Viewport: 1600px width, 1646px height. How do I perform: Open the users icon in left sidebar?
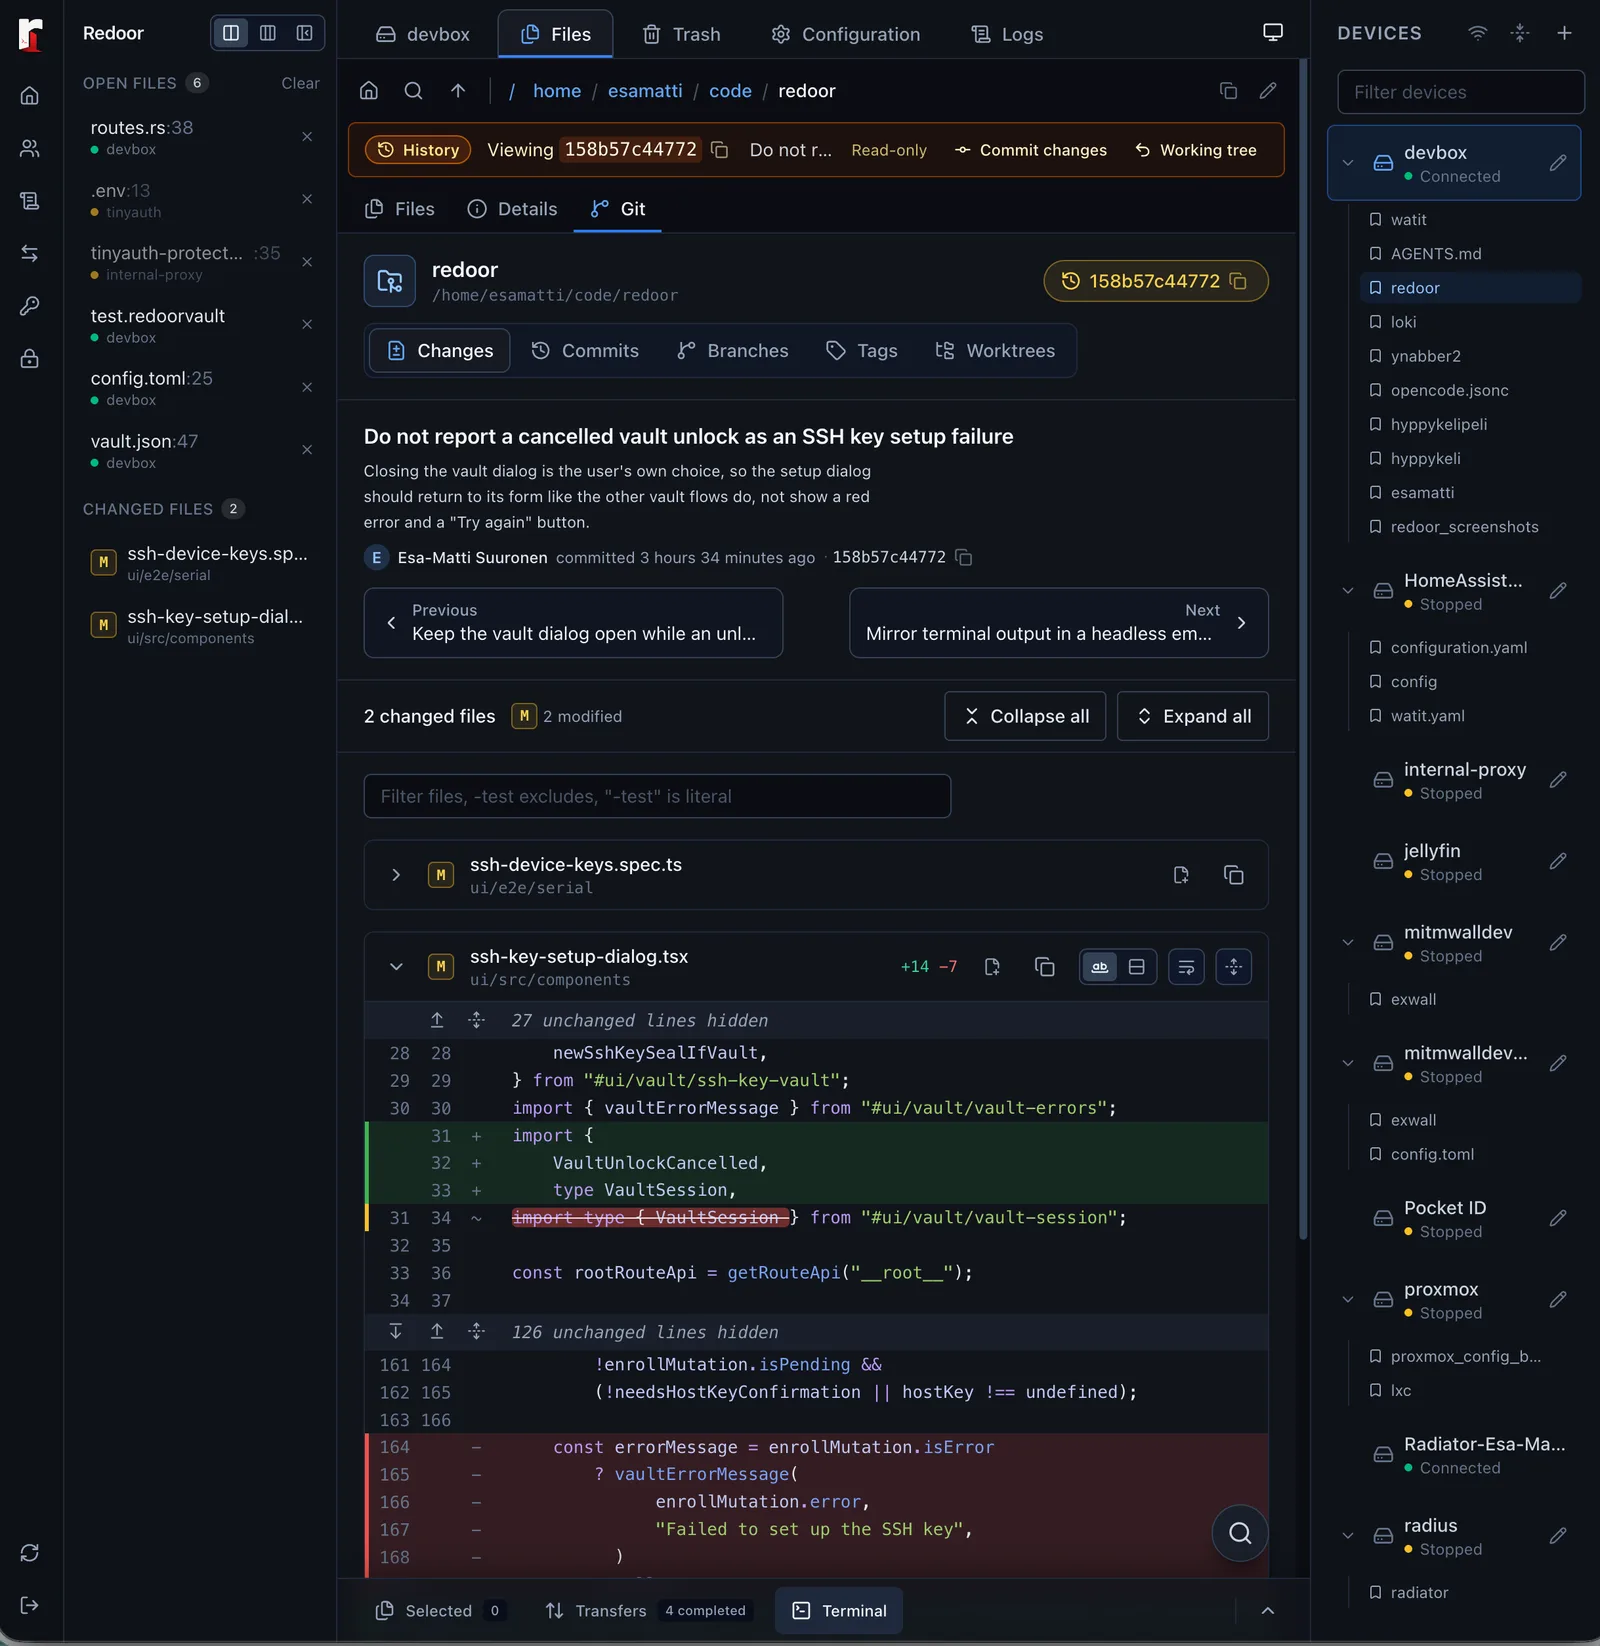point(30,148)
